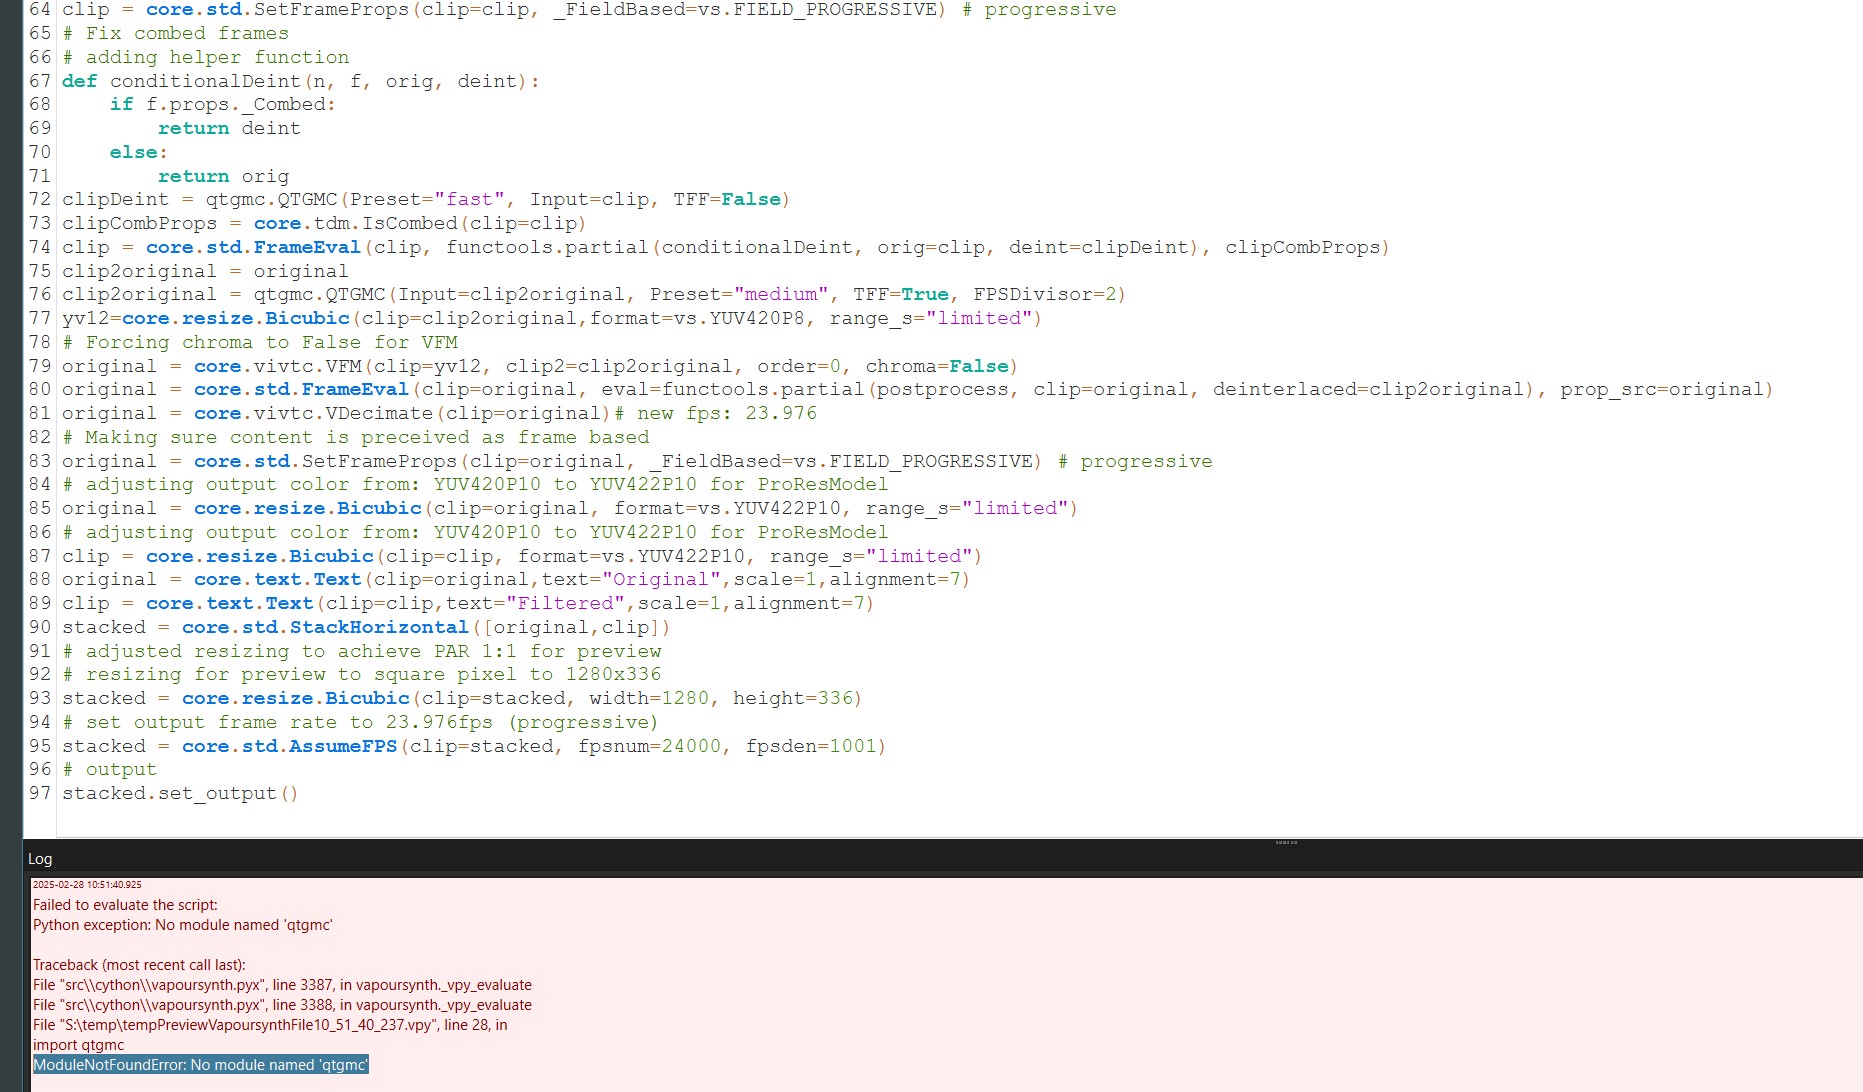1863x1092 pixels.
Task: Click the 'import qtgmc' line in the traceback
Action: pyautogui.click(x=79, y=1045)
